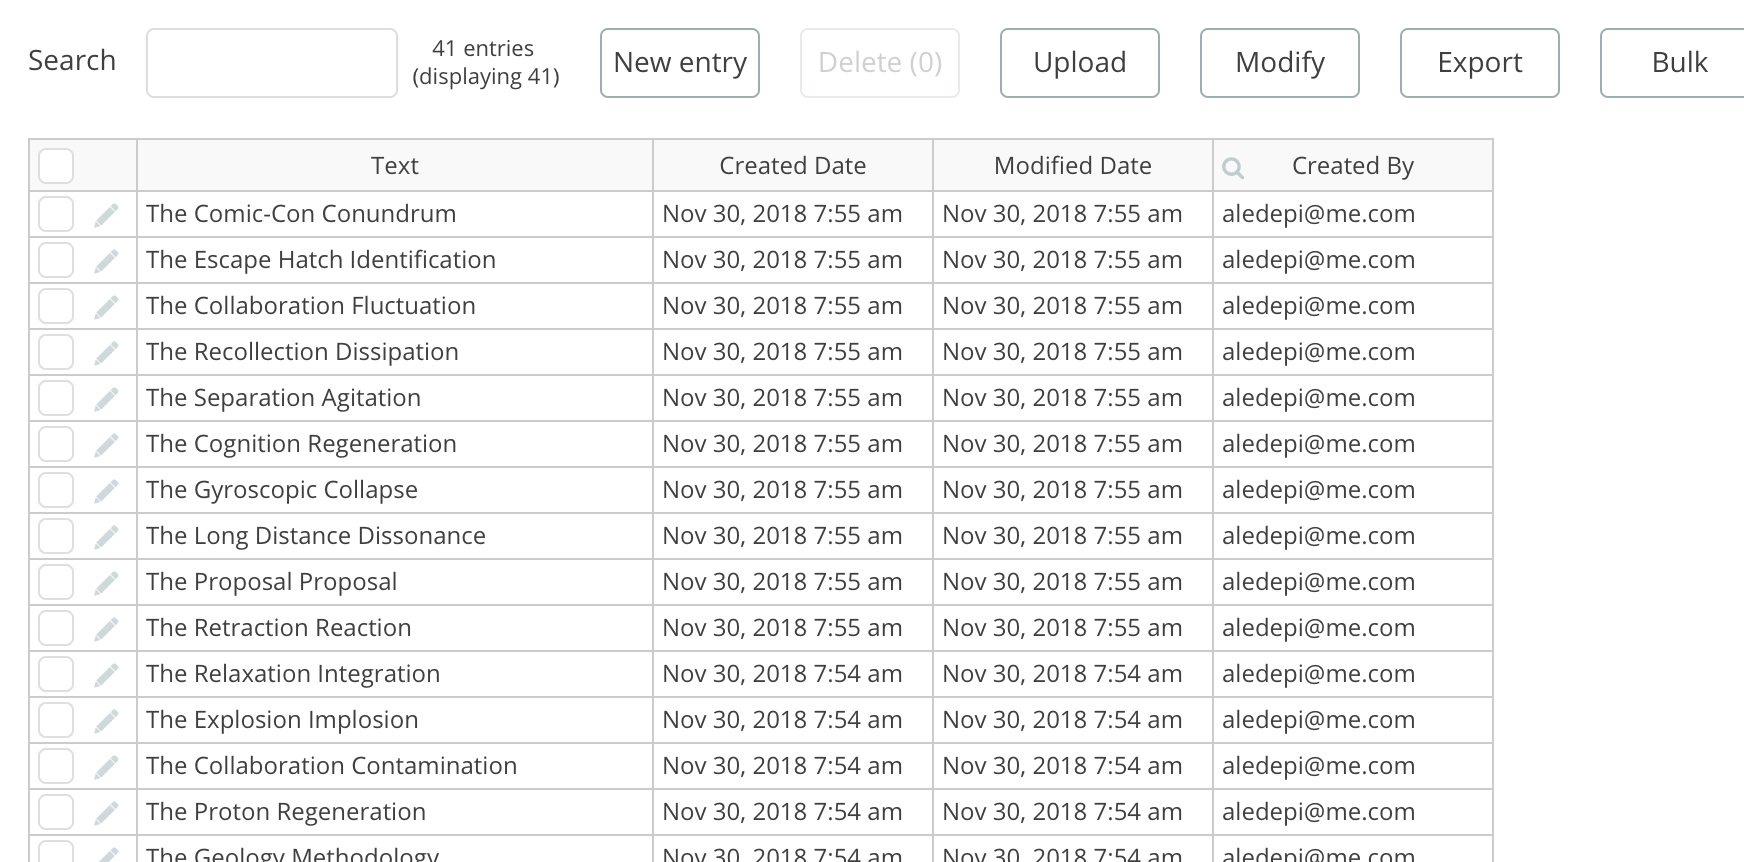
Task: Edit The Escape Hatch Identification entry via pencil
Action: click(x=106, y=261)
